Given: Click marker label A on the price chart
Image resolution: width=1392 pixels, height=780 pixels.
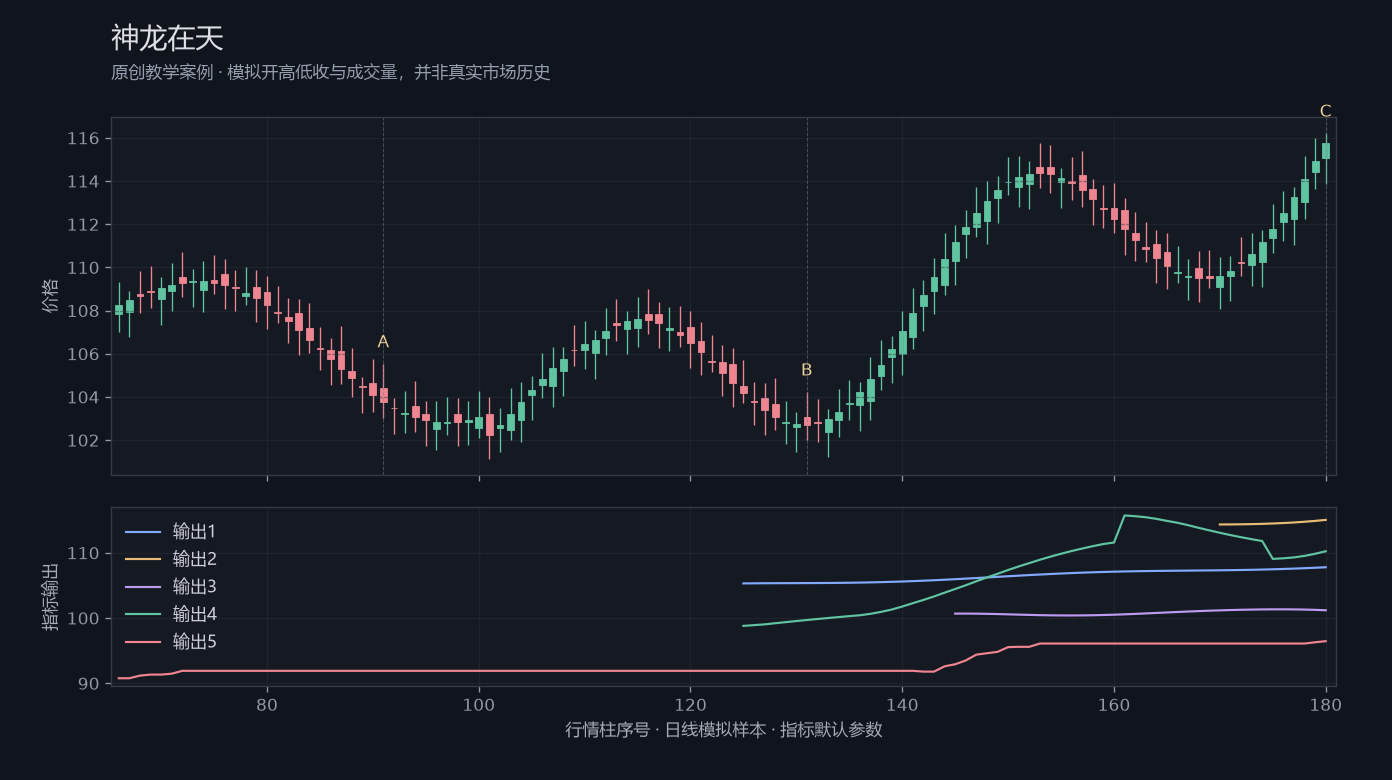Looking at the screenshot, I should pos(383,342).
